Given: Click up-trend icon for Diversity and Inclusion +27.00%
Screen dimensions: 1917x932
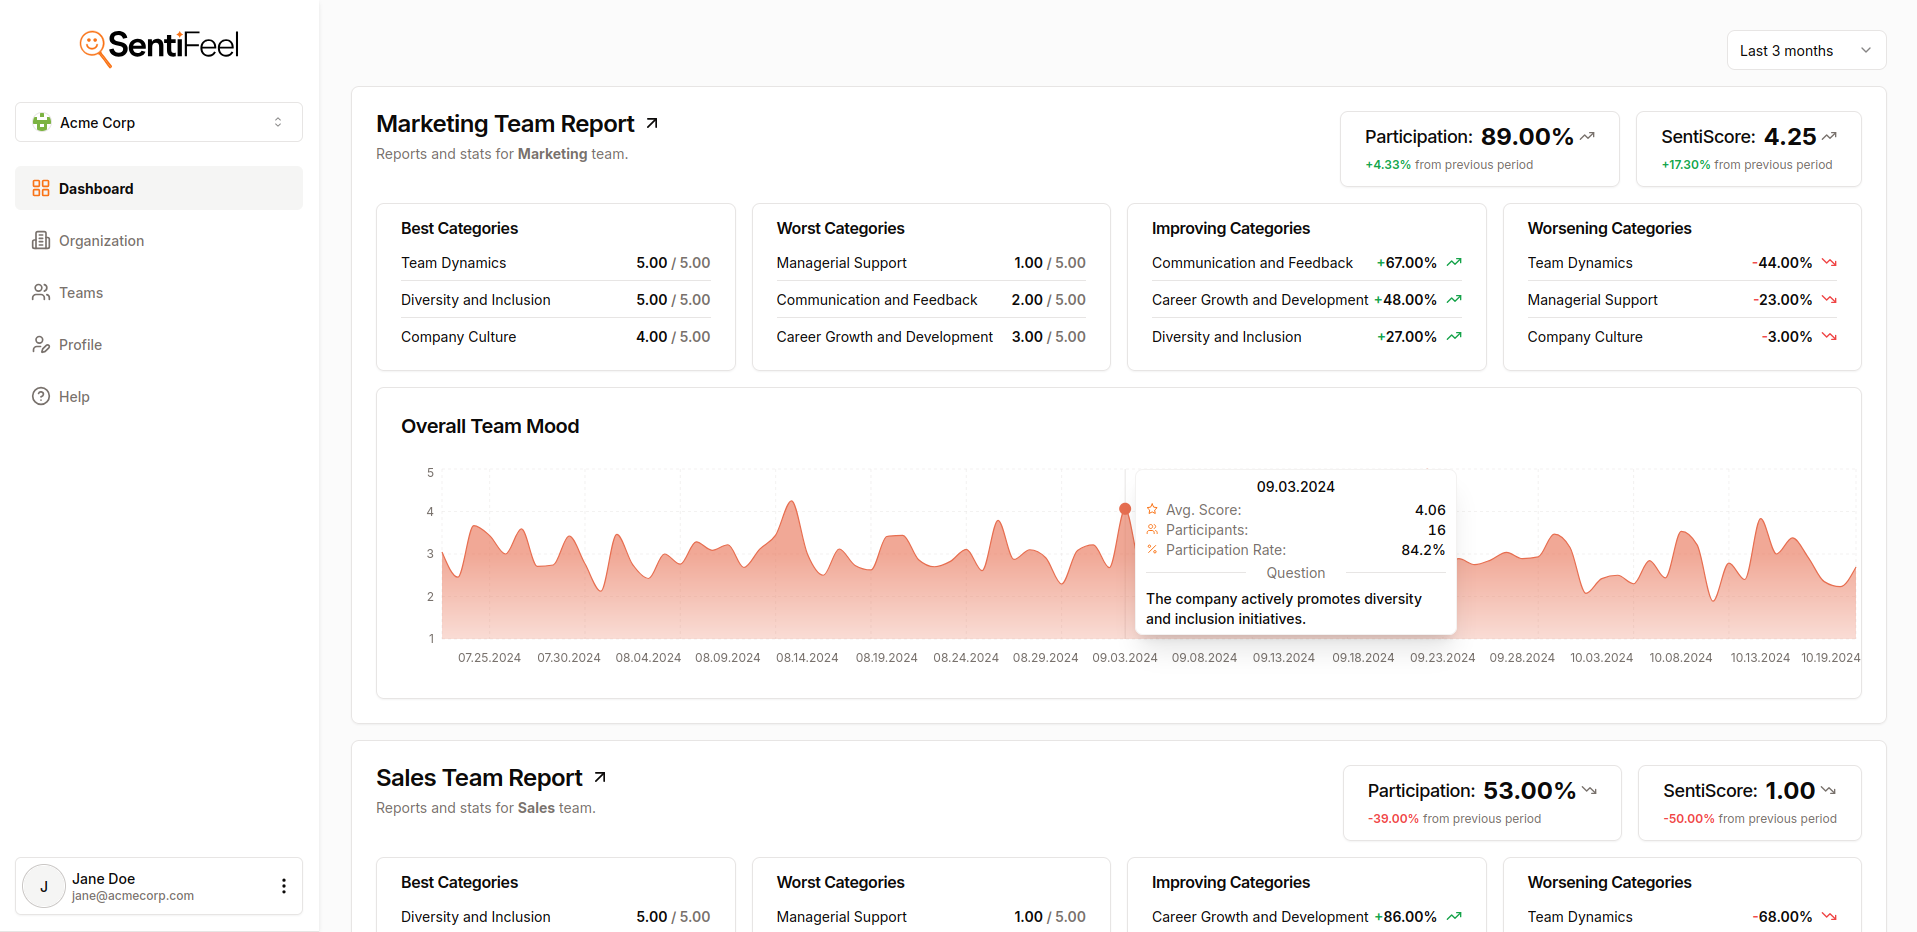Looking at the screenshot, I should click(1454, 336).
